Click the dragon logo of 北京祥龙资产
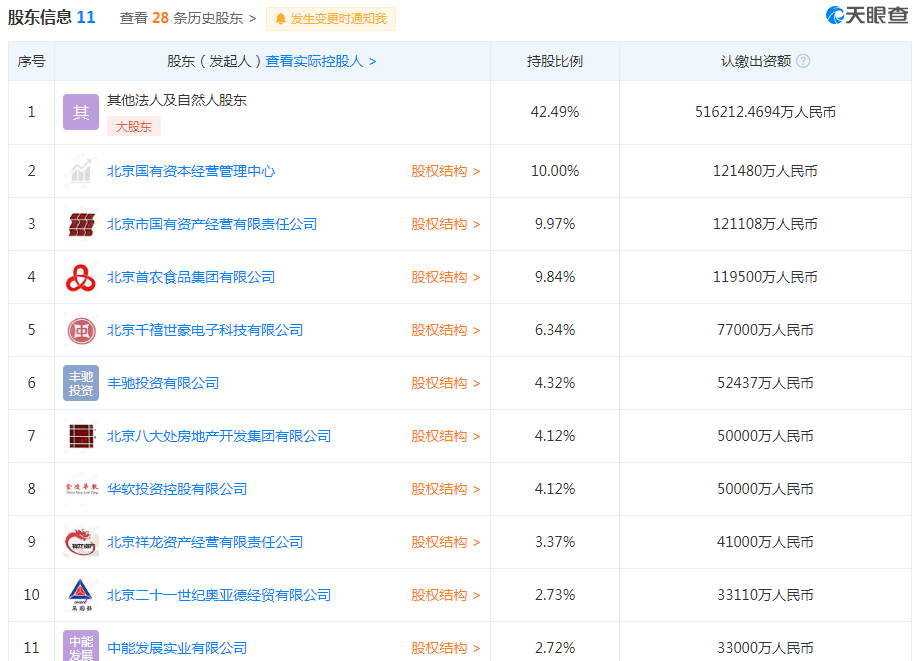Image resolution: width=923 pixels, height=661 pixels. pos(81,542)
